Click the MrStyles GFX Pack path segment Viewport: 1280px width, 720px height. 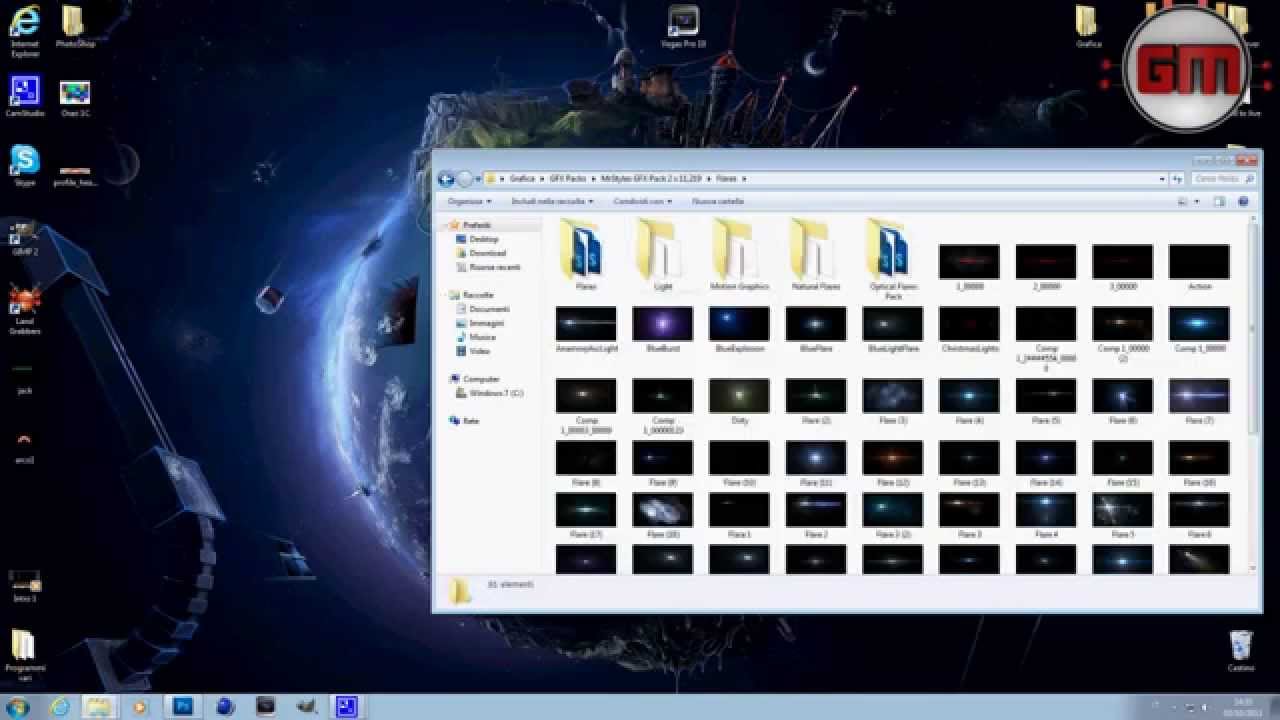[652, 178]
